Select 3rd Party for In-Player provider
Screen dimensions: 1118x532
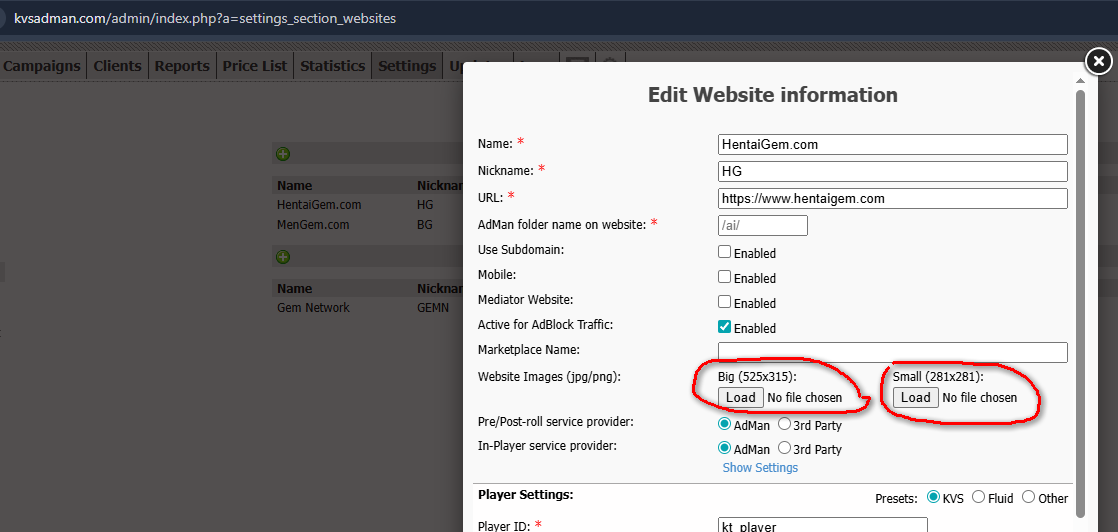[x=785, y=449]
